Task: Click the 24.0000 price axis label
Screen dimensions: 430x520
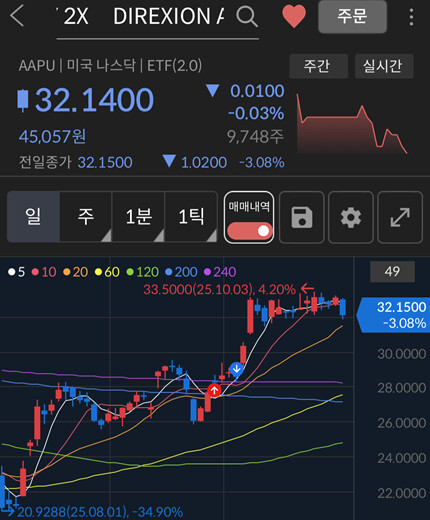Action: (x=402, y=458)
